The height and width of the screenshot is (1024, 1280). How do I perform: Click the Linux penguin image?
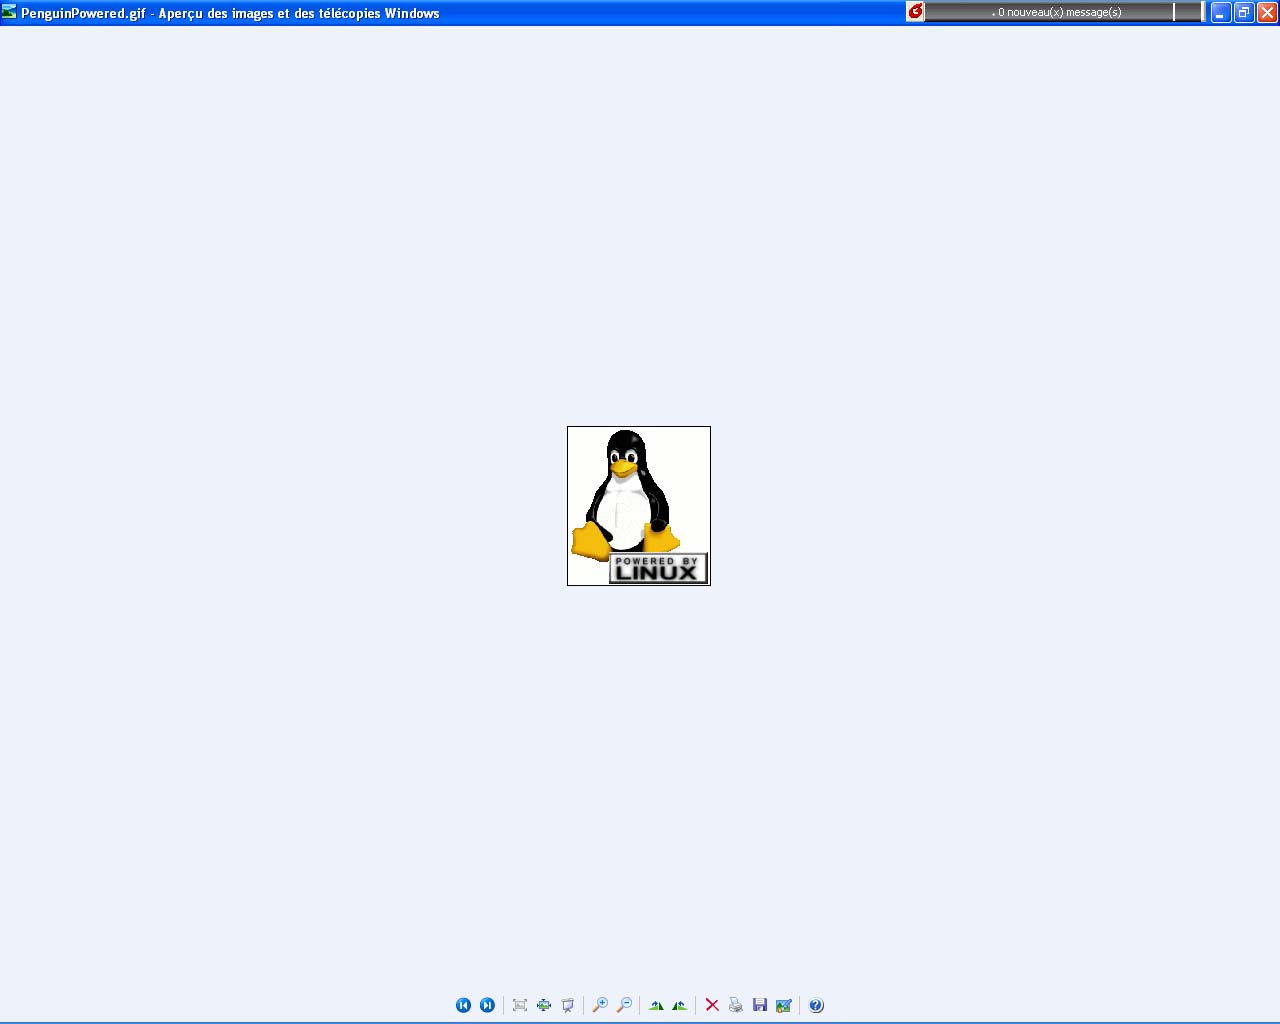coord(638,505)
